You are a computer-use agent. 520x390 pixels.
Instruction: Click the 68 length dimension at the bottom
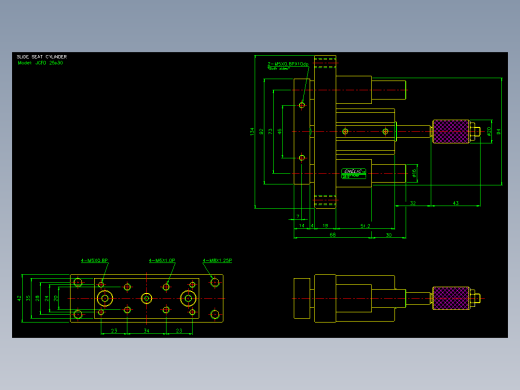click(x=333, y=235)
